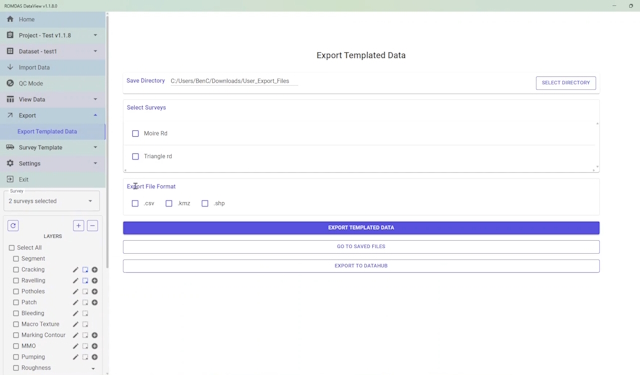The width and height of the screenshot is (640, 375).
Task: Check the Segment layer checkbox
Action: tap(16, 259)
